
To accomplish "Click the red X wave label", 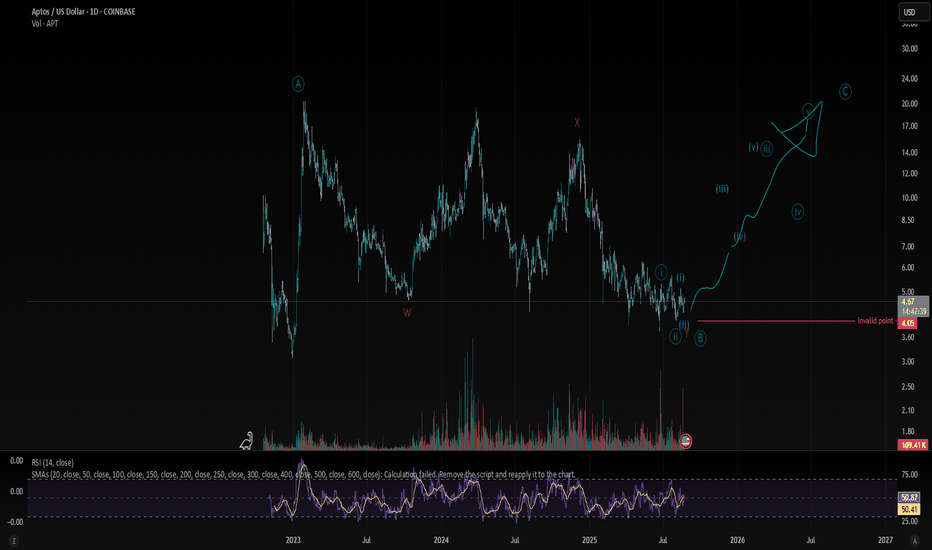I will click(577, 122).
